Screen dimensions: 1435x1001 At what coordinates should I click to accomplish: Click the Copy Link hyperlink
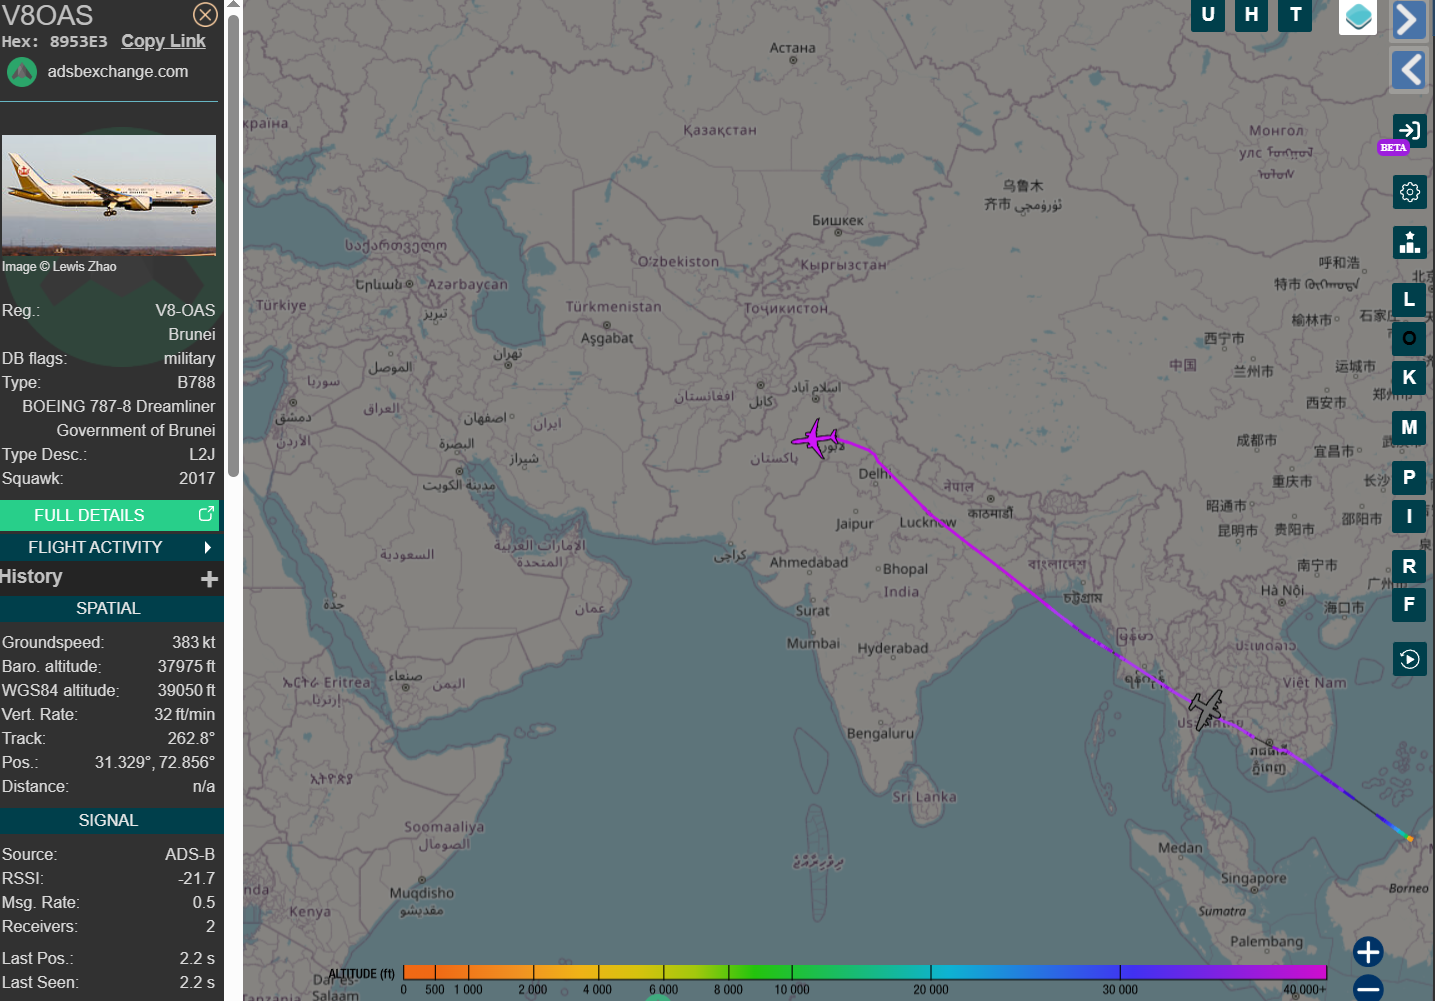click(163, 41)
